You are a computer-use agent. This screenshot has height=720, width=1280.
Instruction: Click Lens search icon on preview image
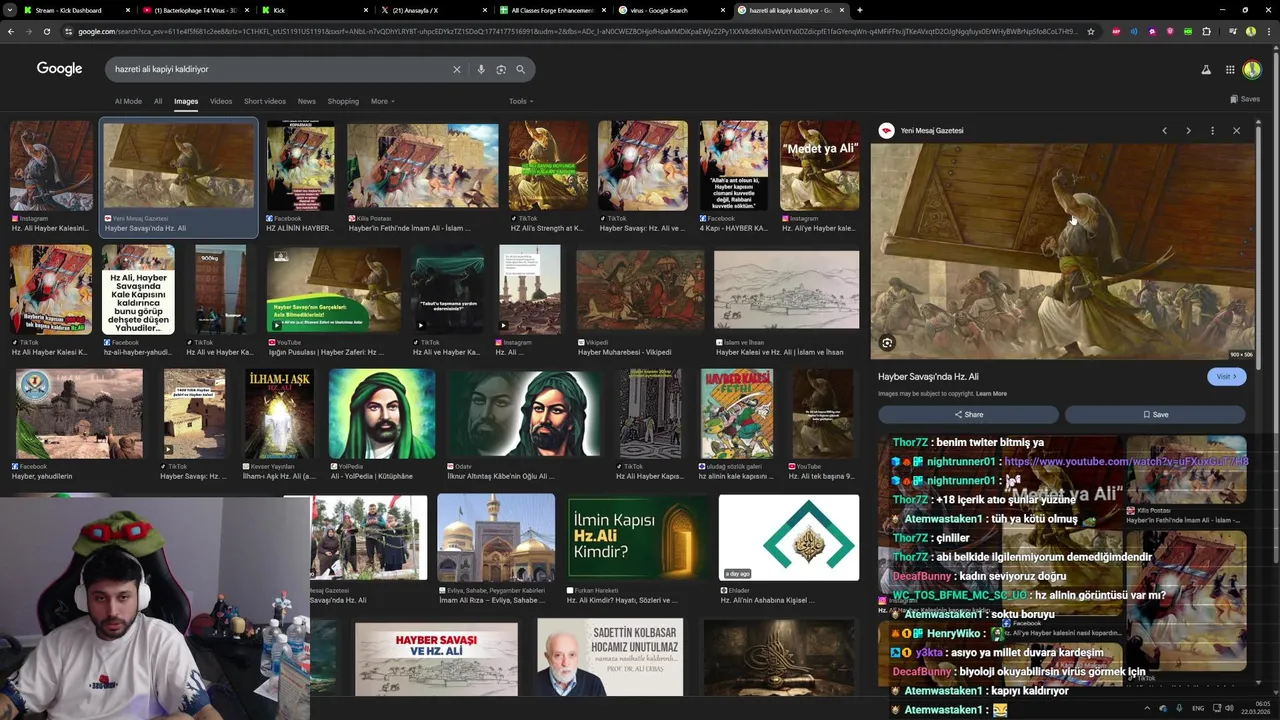point(887,343)
